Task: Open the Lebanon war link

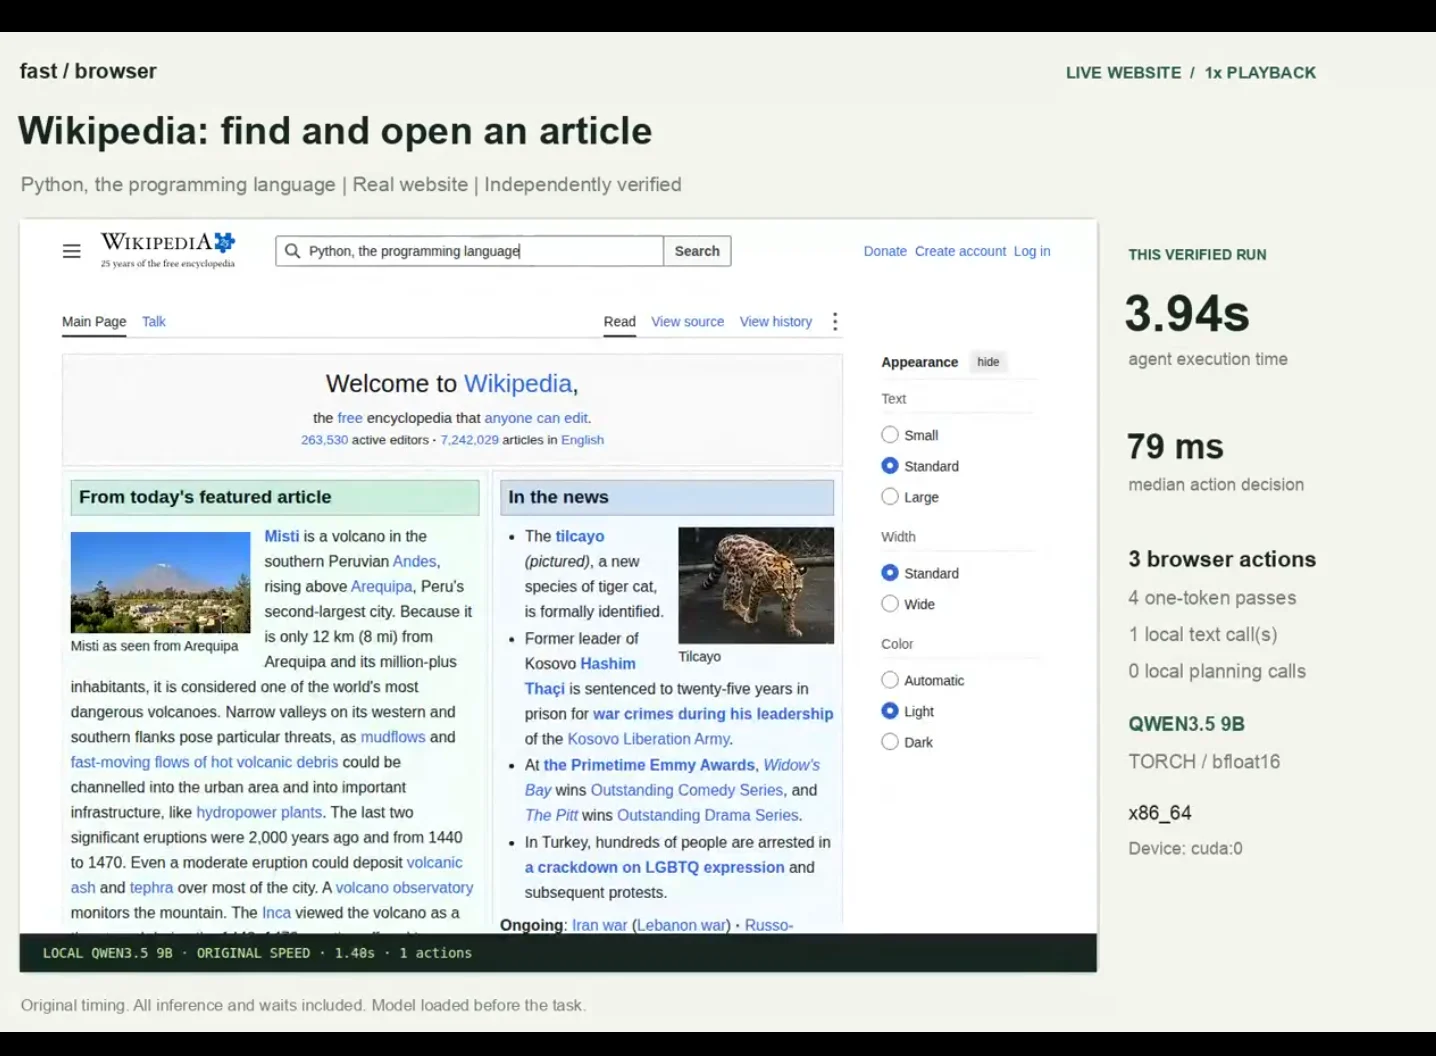Action: 681,925
